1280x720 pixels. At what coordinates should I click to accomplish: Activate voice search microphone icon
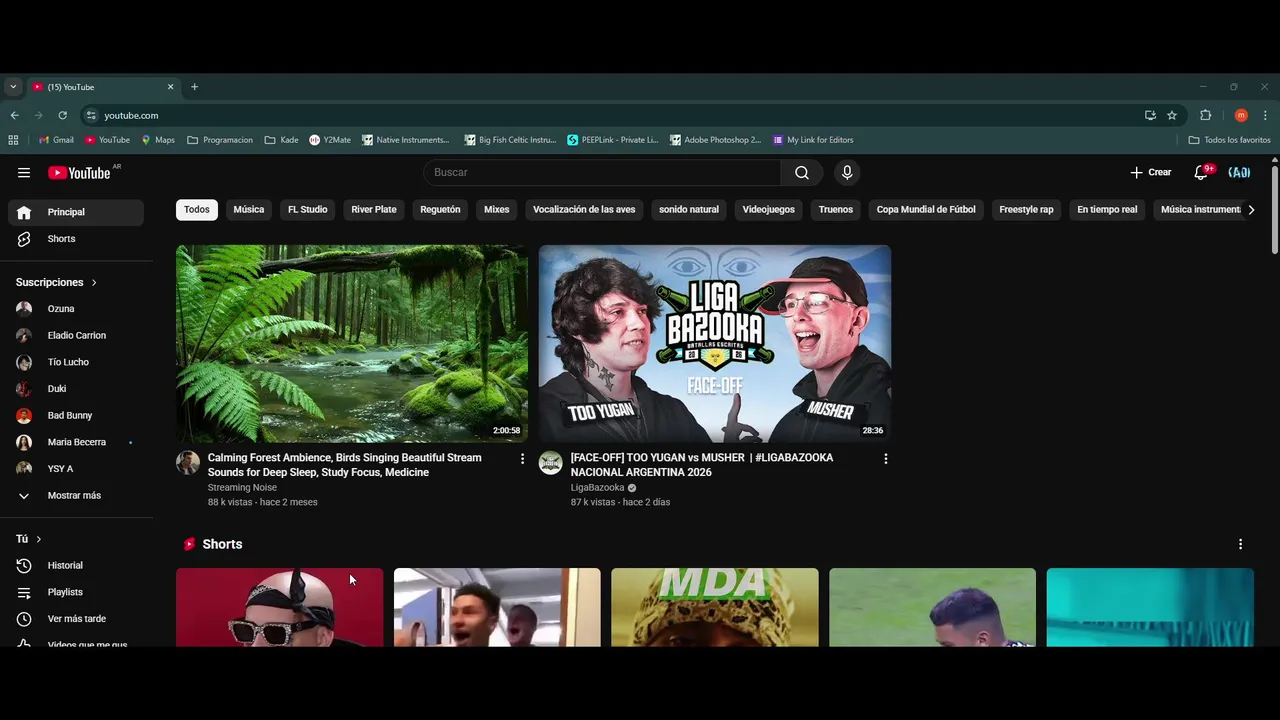coord(847,173)
